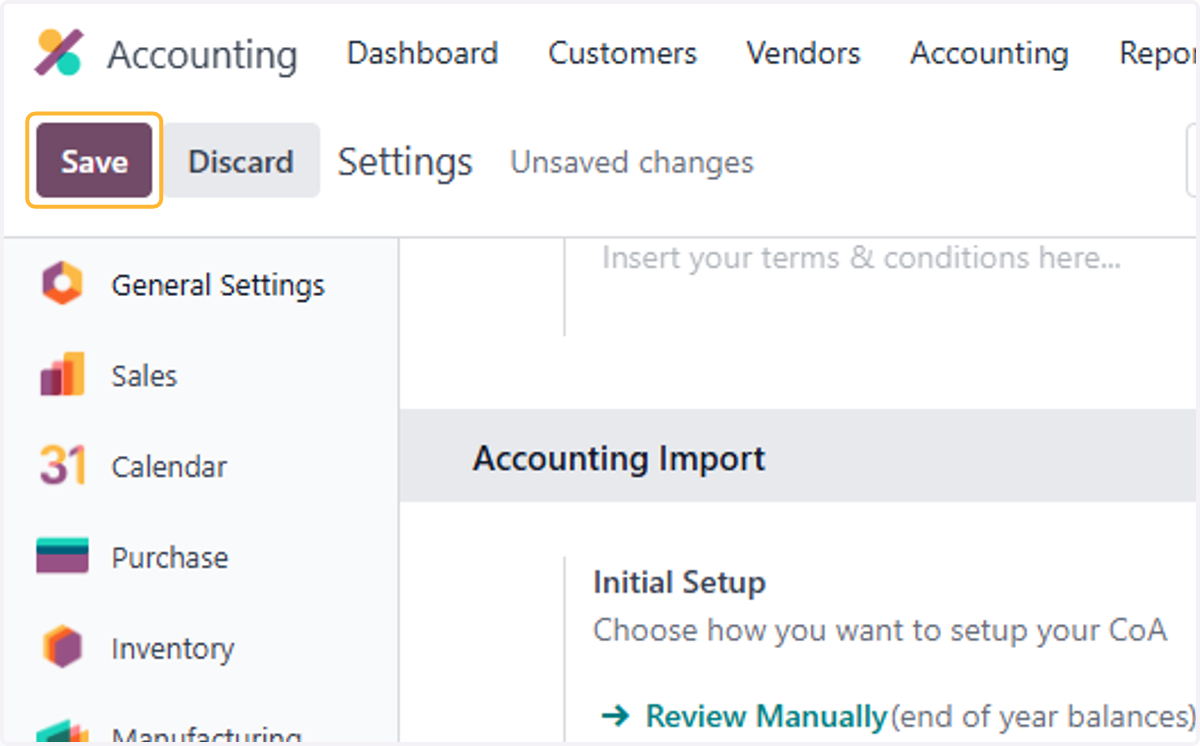Click the Initial Setup label

[x=679, y=582]
